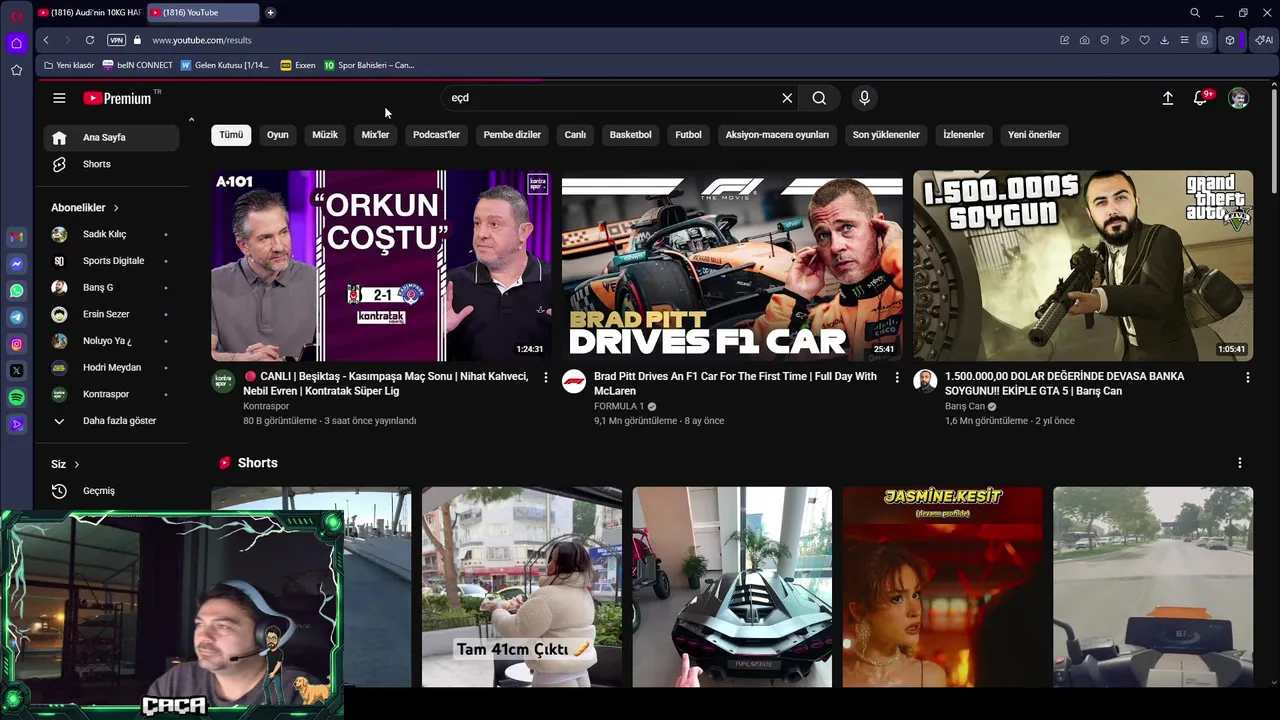This screenshot has width=1280, height=720.
Task: Go to 'Ana Sayfa' in sidebar
Action: (x=112, y=138)
